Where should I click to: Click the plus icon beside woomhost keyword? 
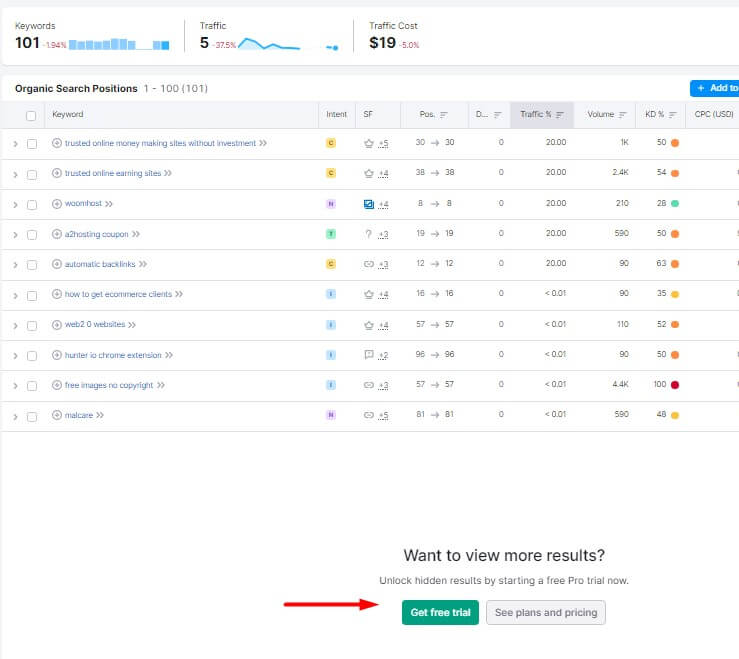tap(57, 204)
